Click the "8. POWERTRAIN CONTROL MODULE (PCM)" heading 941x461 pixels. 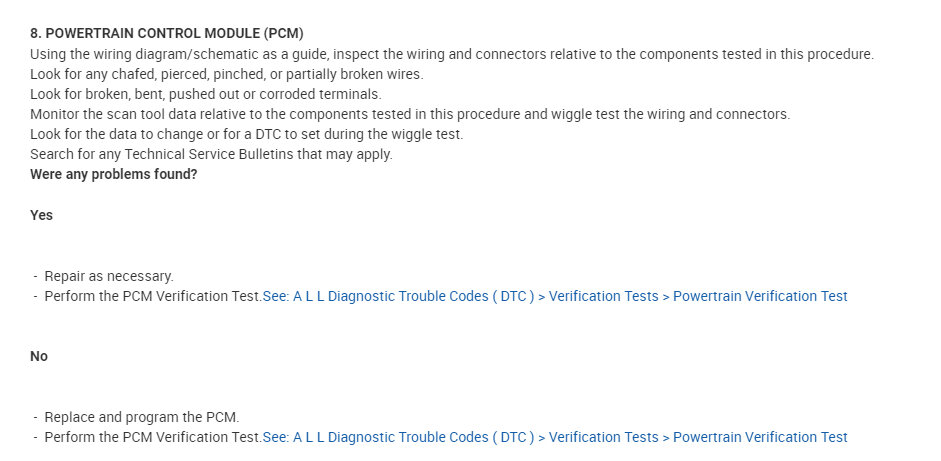[x=166, y=34]
